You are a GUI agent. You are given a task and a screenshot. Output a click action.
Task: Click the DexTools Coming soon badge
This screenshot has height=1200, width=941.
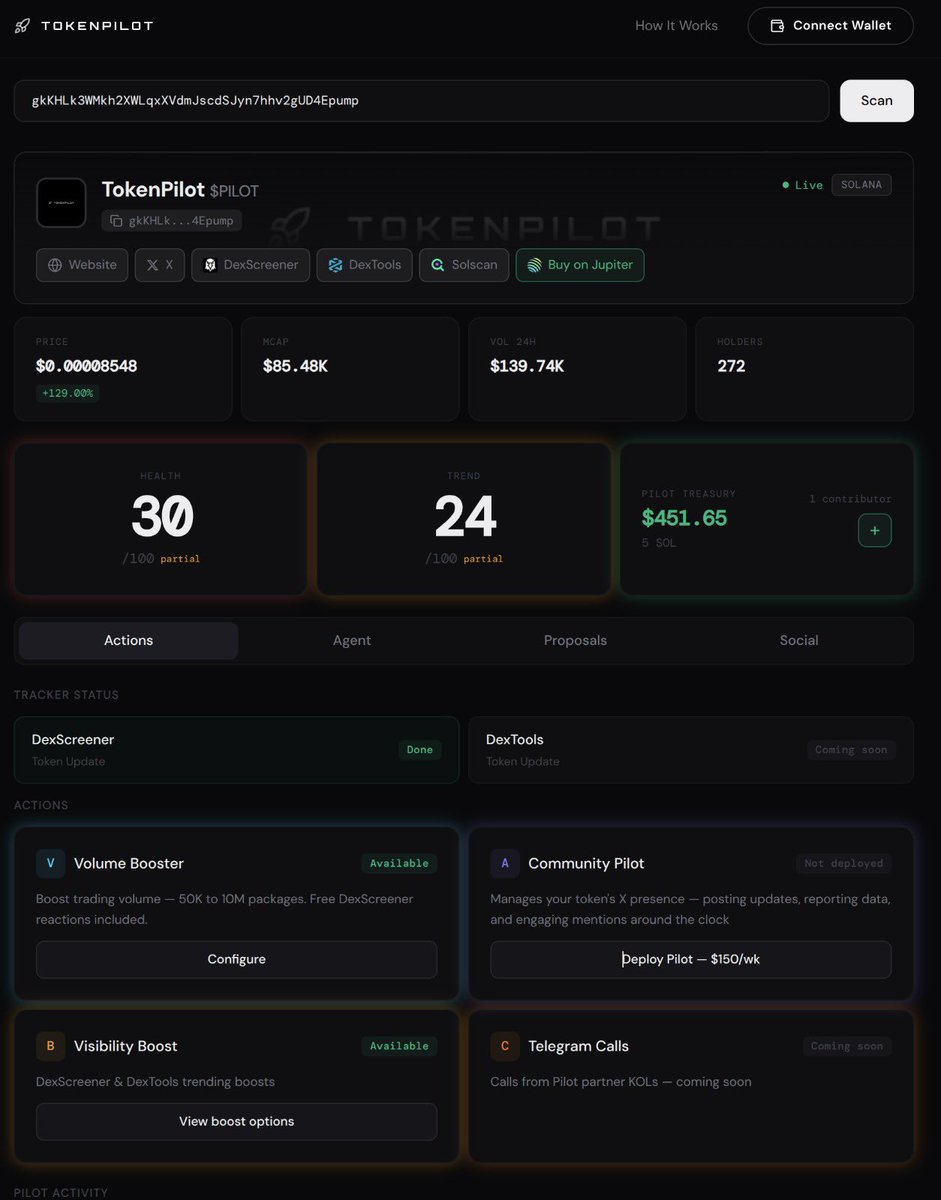tap(851, 750)
